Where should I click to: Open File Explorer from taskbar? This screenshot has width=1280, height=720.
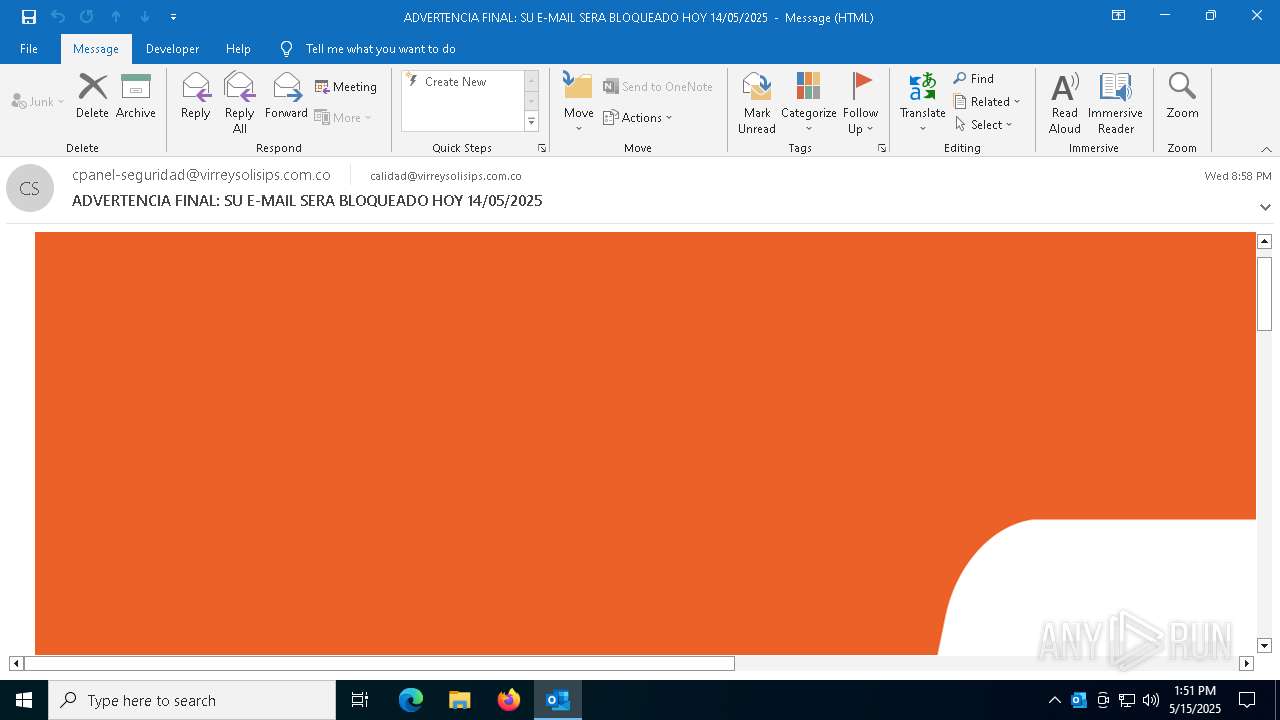[x=460, y=700]
